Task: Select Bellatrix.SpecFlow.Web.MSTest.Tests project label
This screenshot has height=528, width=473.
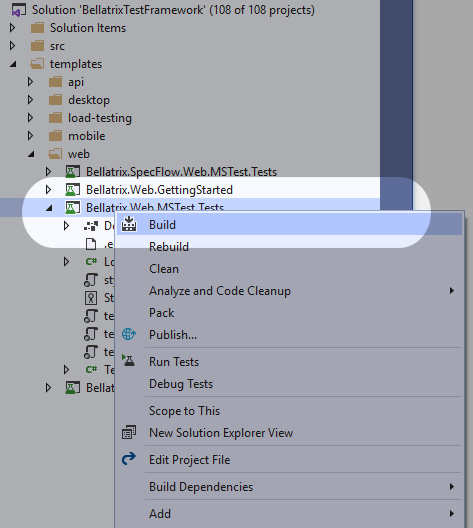Action: (x=181, y=172)
